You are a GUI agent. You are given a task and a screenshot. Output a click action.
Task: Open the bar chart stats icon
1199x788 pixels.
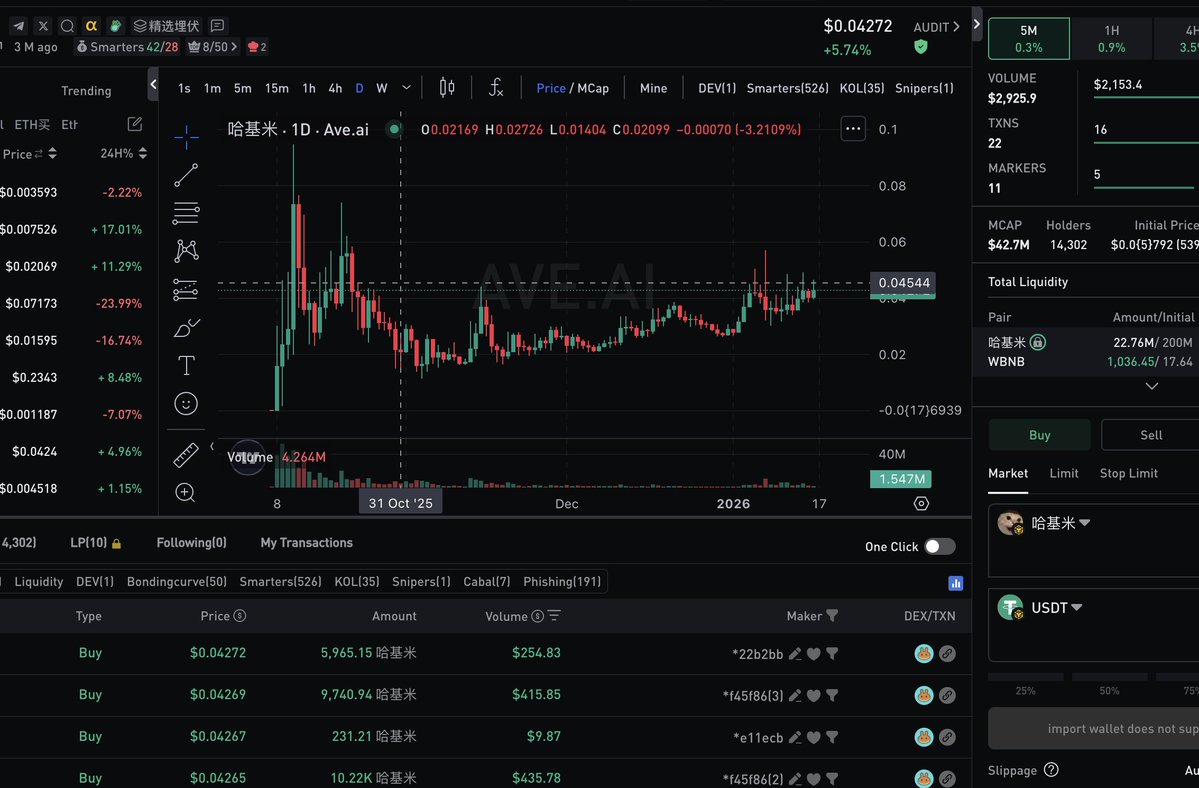(x=955, y=583)
